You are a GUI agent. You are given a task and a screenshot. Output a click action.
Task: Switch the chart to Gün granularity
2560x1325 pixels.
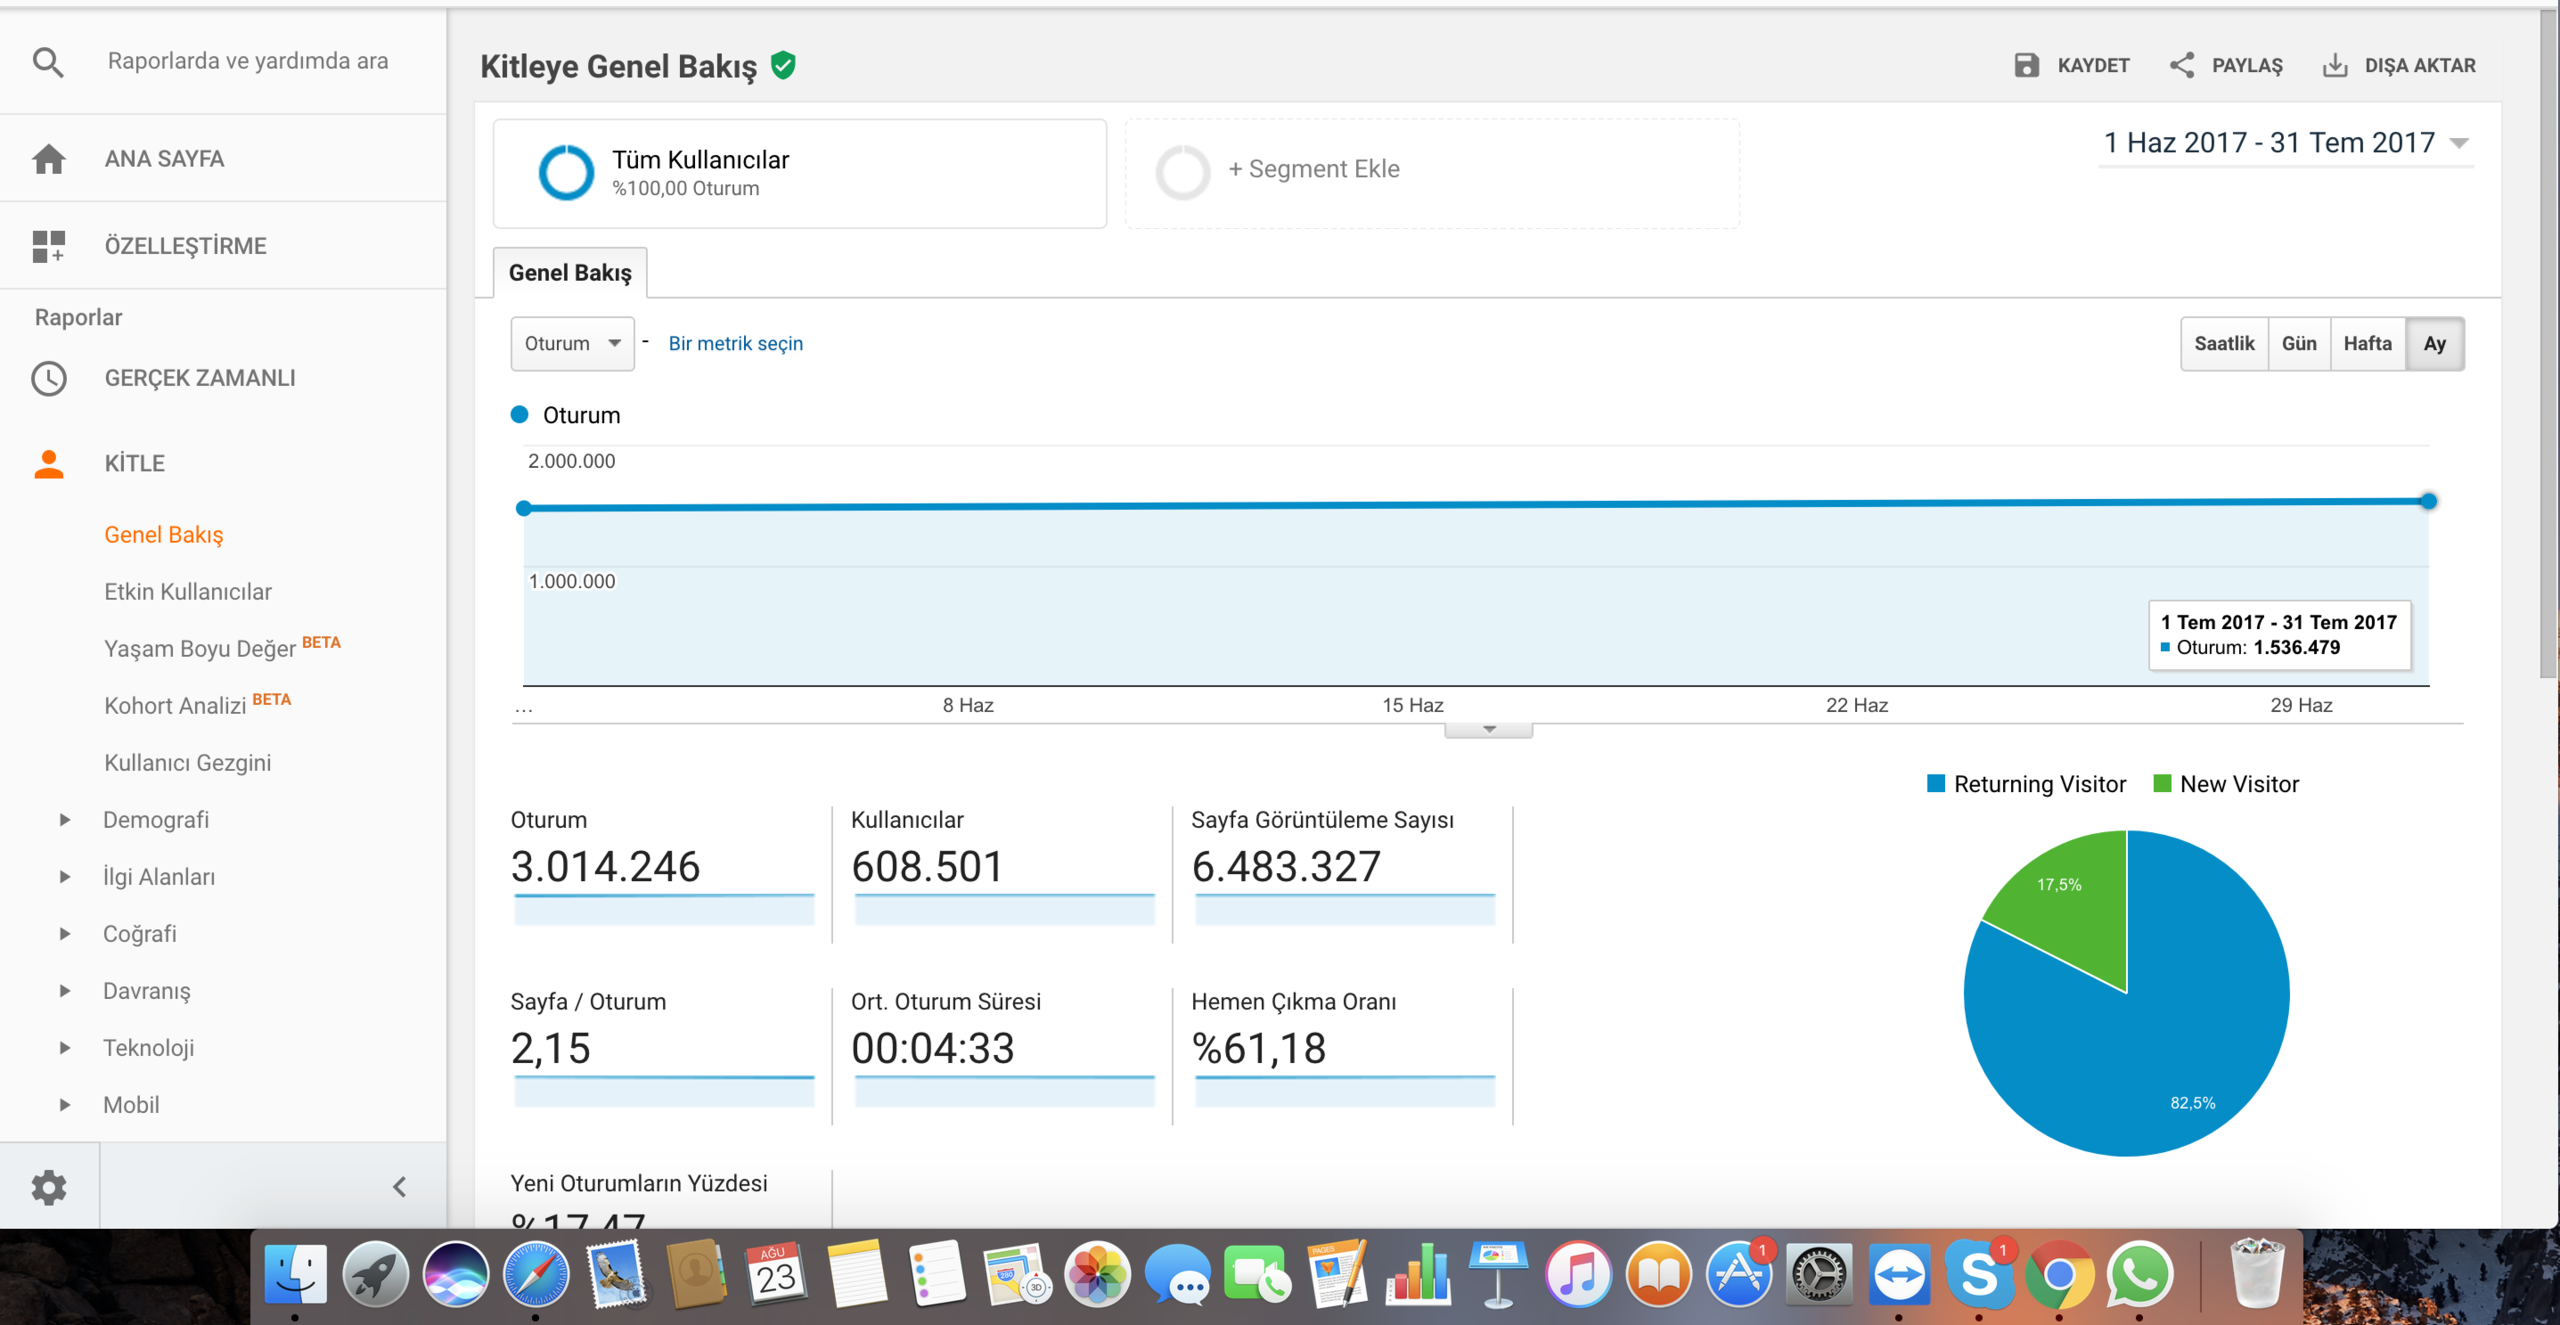coord(2299,344)
